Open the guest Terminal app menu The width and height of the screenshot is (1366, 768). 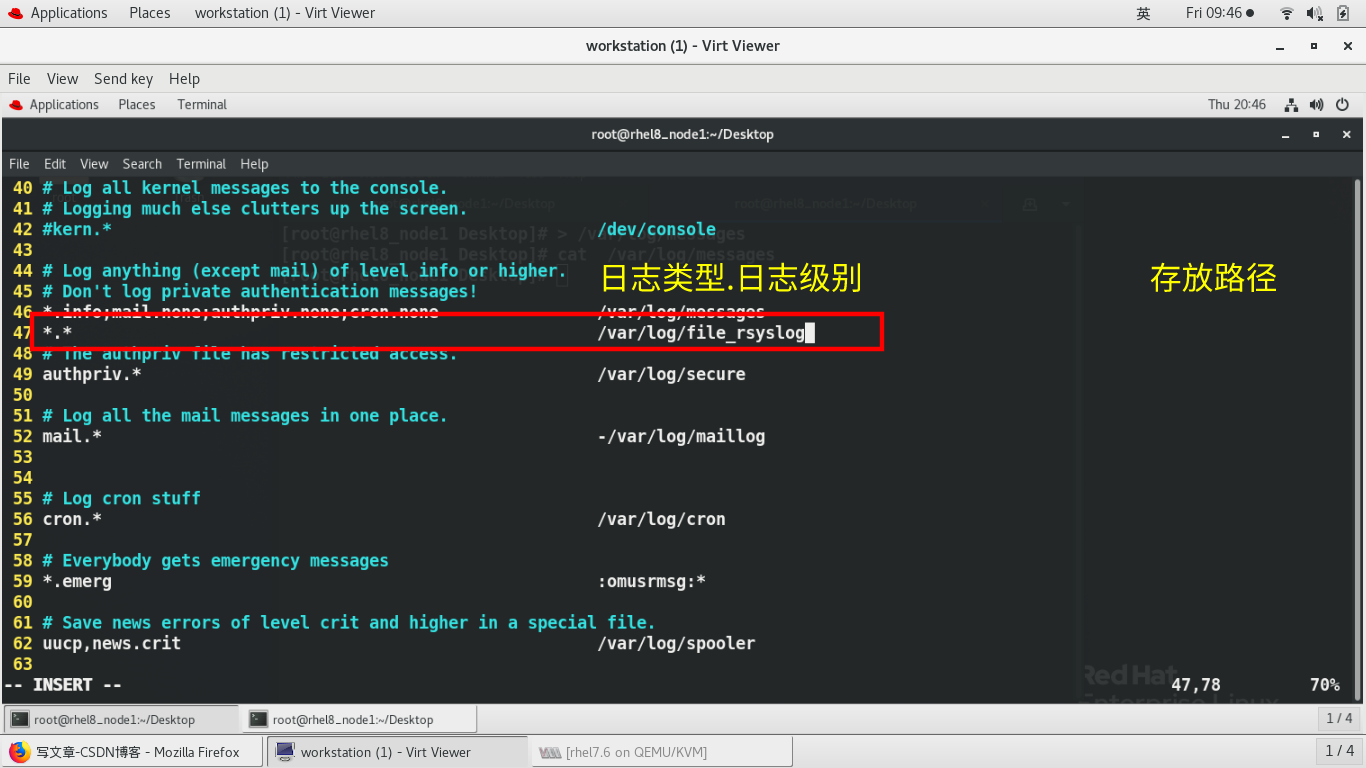(x=202, y=105)
